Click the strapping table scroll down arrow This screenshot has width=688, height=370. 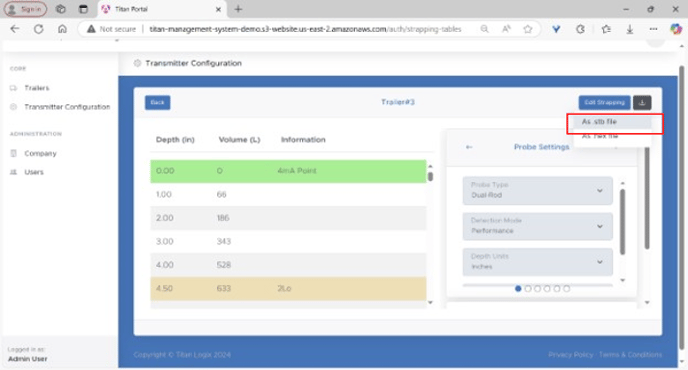point(430,302)
